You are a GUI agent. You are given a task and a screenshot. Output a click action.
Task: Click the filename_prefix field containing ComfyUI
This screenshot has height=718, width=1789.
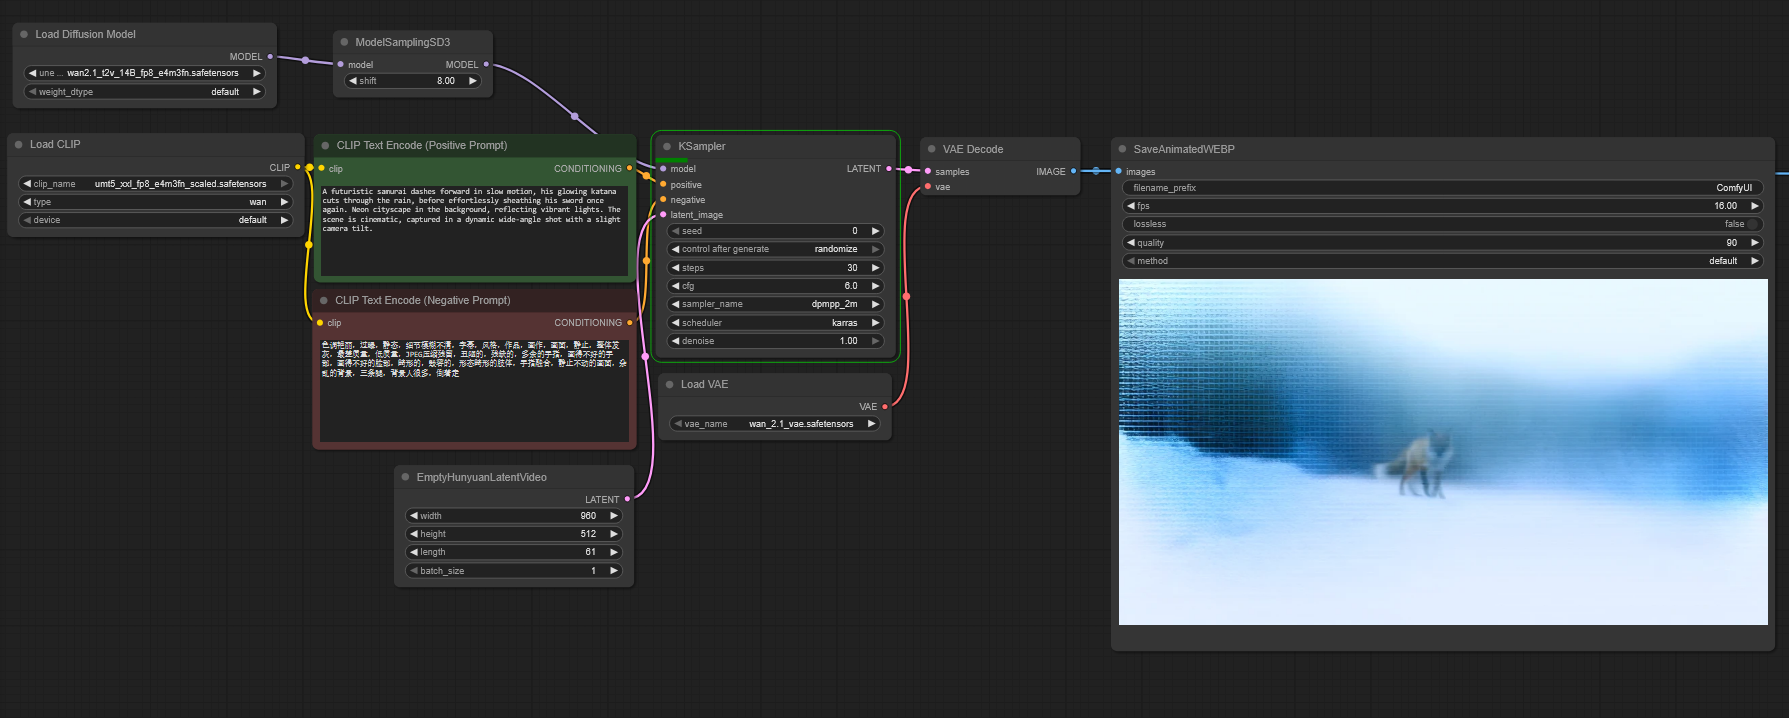1442,188
